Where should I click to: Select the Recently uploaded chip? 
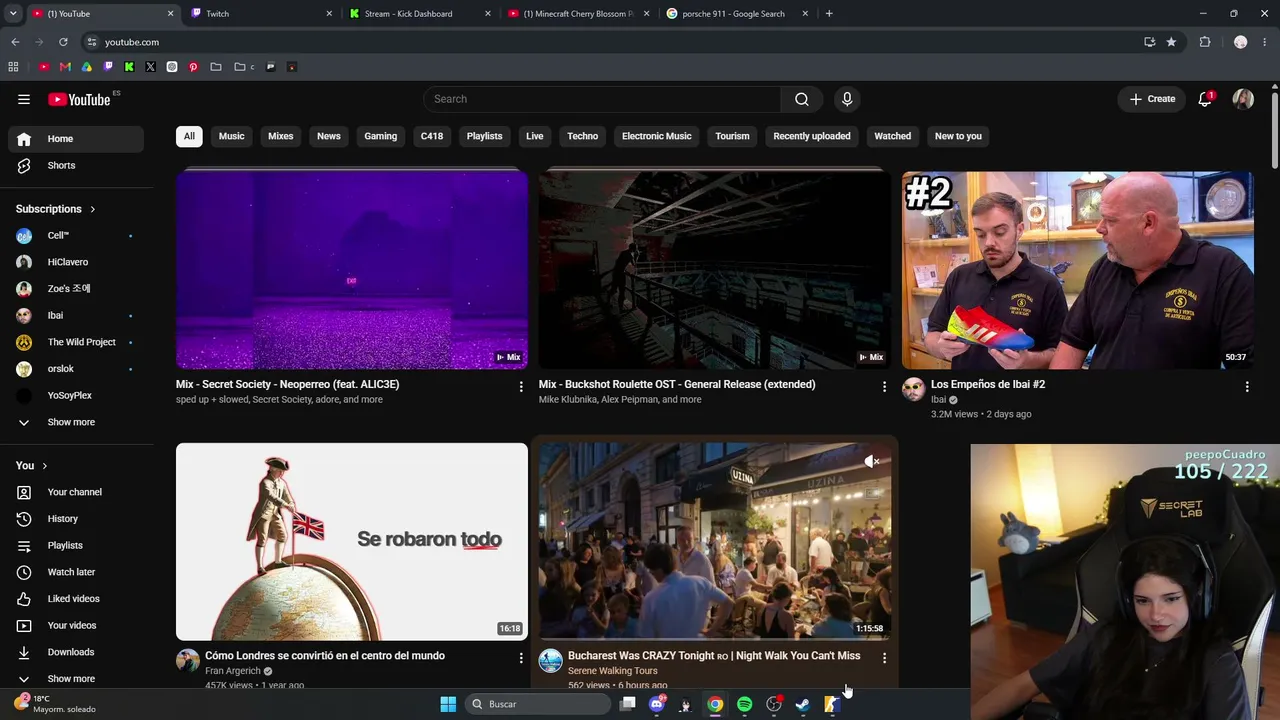[x=812, y=136]
